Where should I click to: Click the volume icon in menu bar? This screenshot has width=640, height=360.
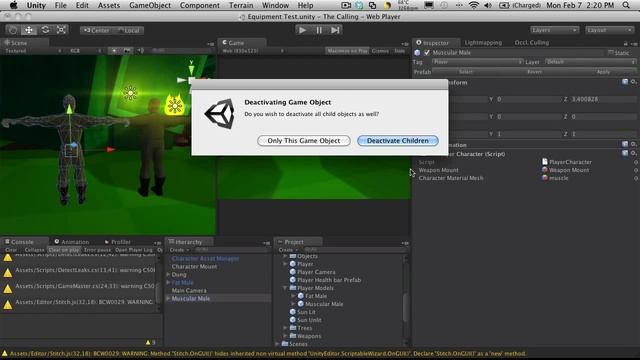click(487, 5)
